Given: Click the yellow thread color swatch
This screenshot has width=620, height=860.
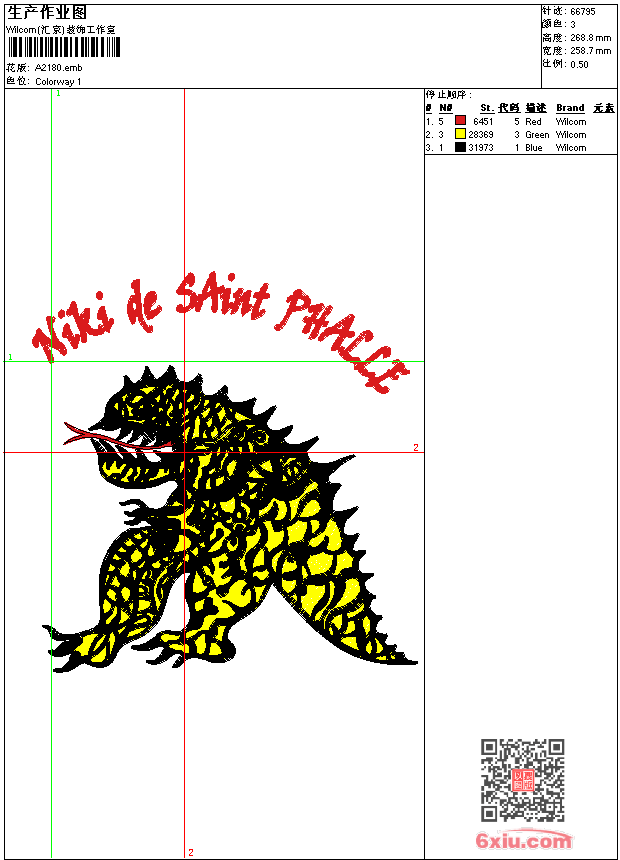Looking at the screenshot, I should tap(460, 134).
